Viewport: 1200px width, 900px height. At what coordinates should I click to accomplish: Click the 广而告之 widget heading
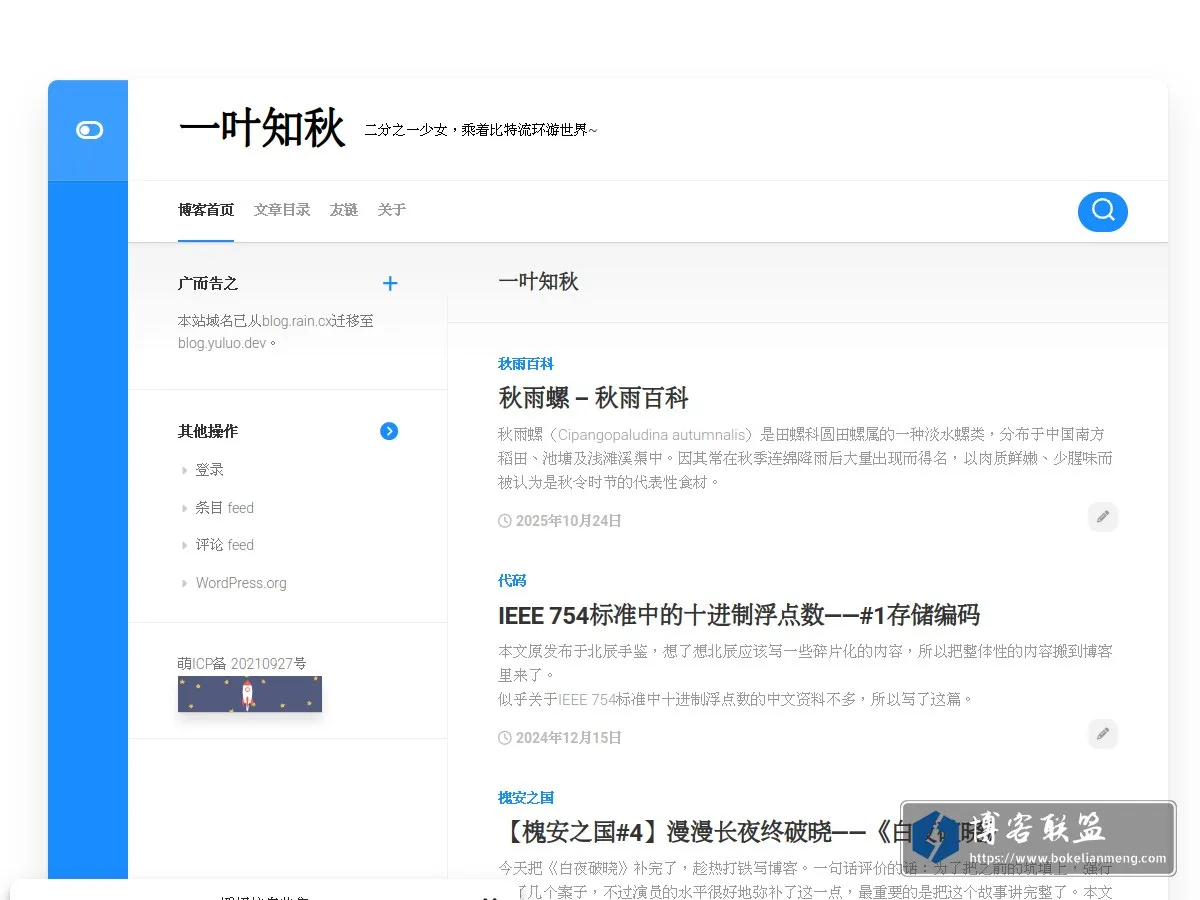coord(208,284)
